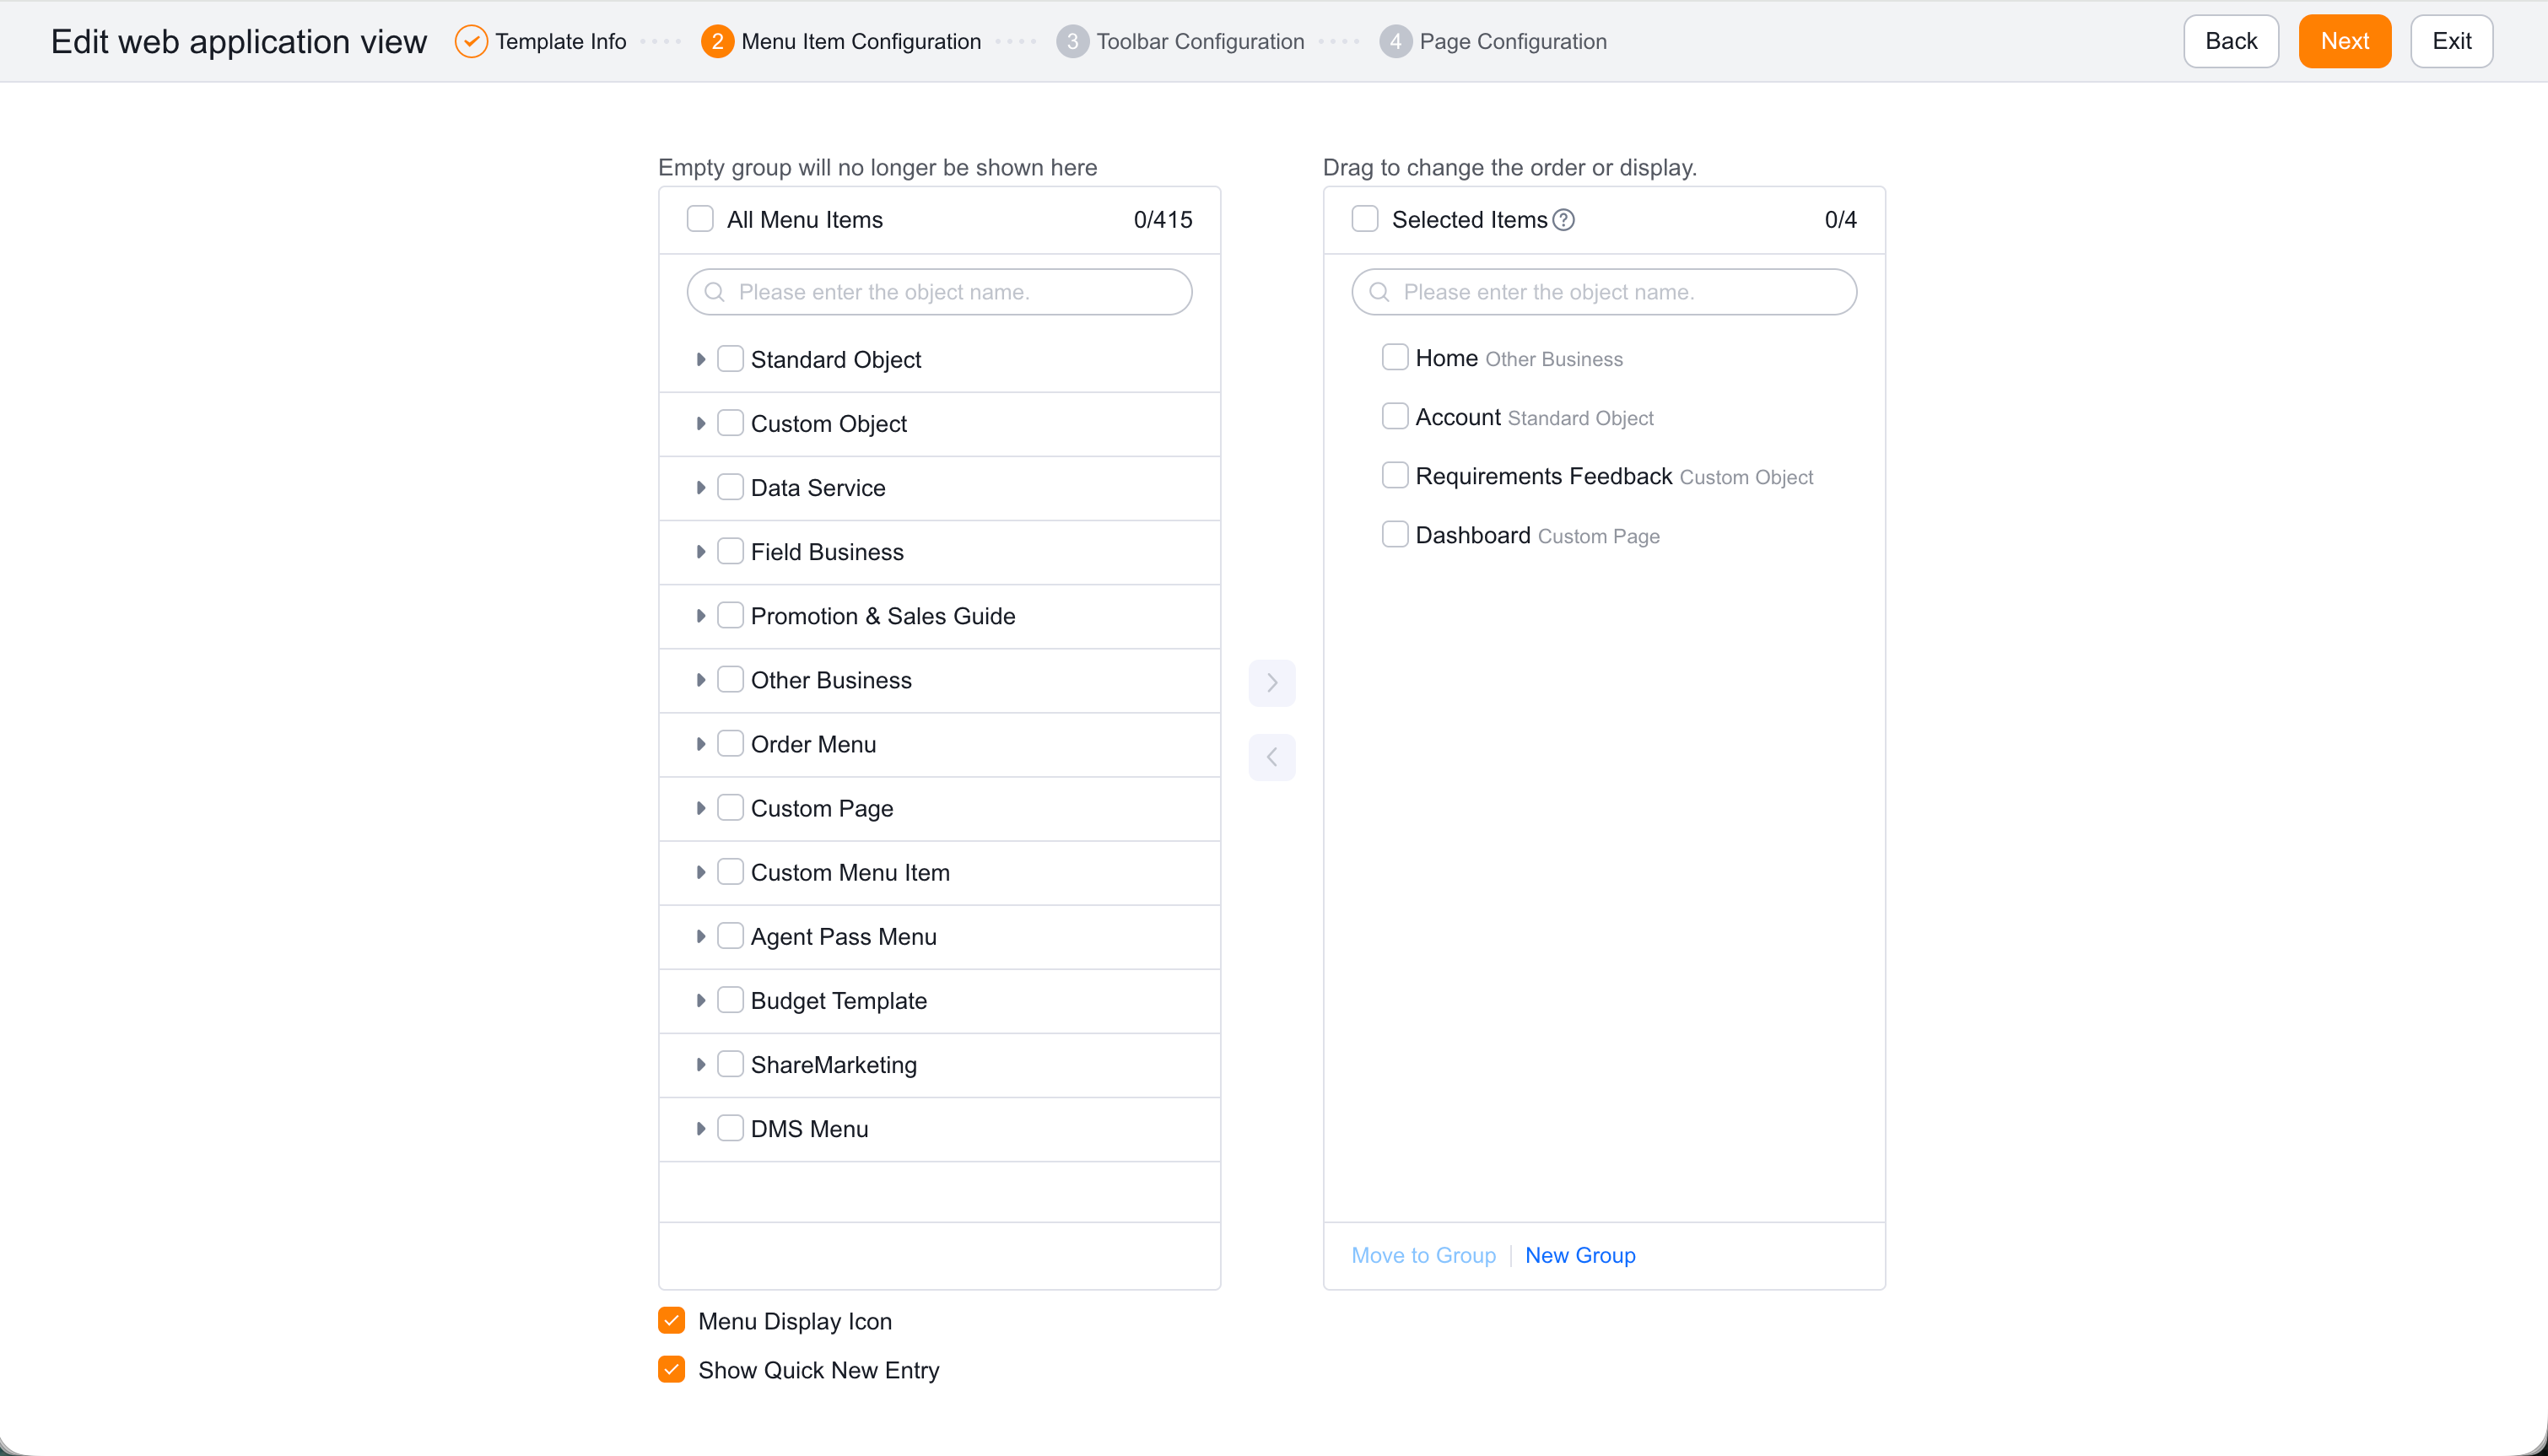Click the Dashboard Custom Page label
The width and height of the screenshot is (2548, 1456).
pyautogui.click(x=1537, y=535)
